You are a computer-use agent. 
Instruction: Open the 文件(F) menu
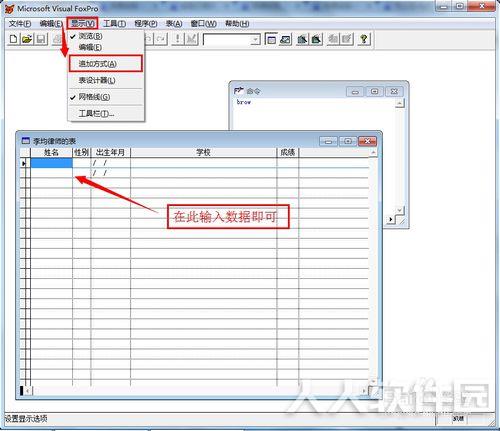pyautogui.click(x=20, y=24)
